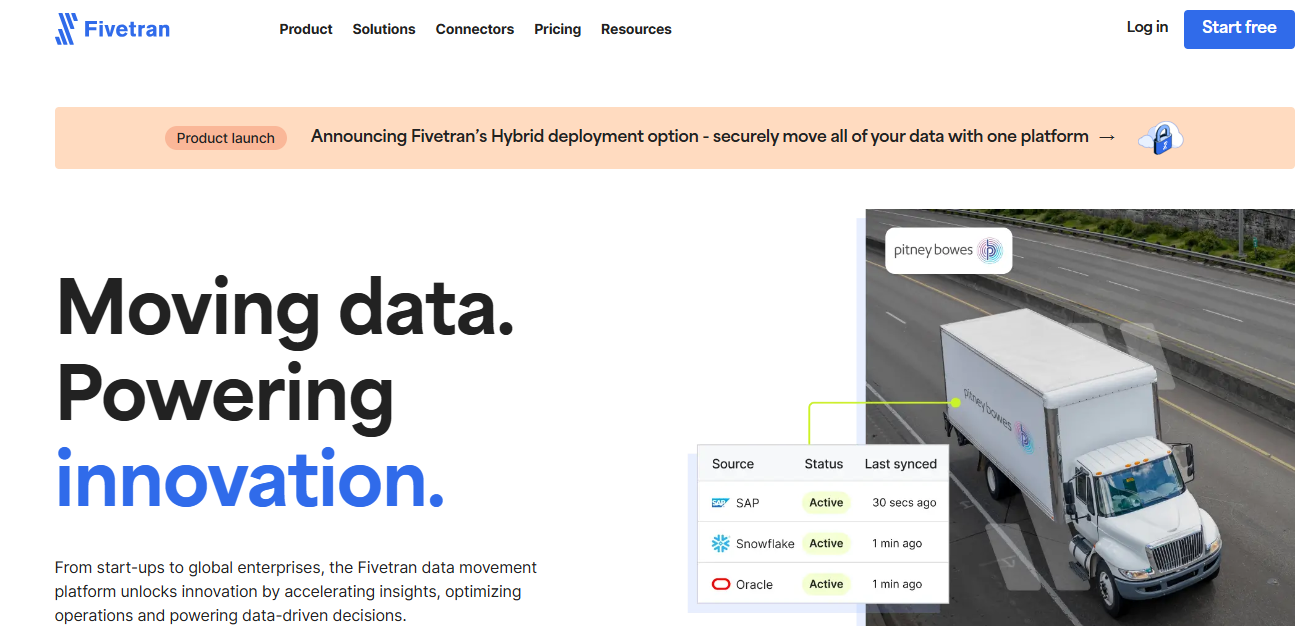Click the Product launch badge
This screenshot has width=1303, height=626.
point(226,138)
